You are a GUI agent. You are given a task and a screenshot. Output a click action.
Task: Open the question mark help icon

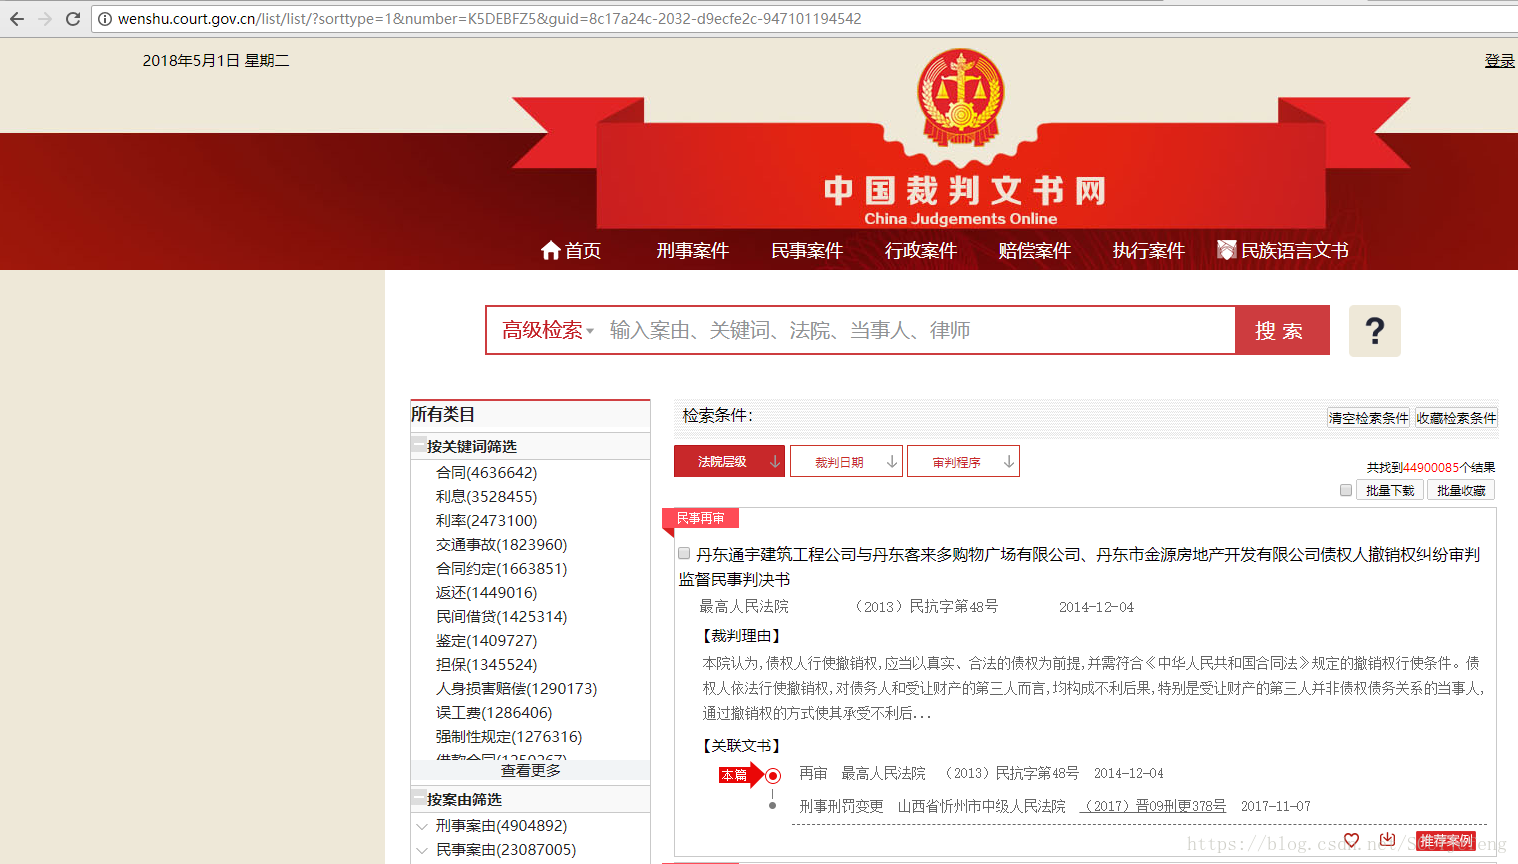point(1375,331)
